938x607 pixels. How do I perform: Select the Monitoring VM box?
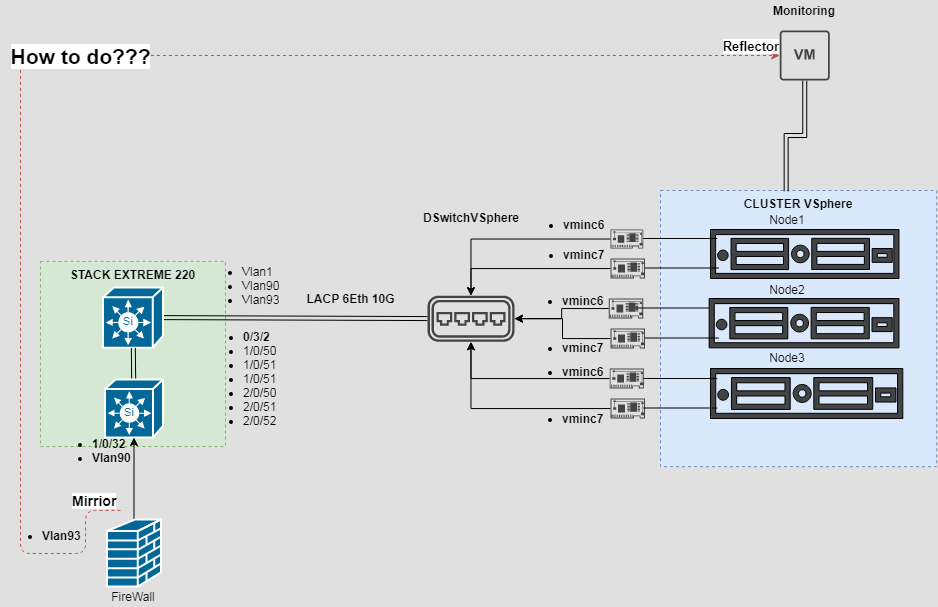point(804,56)
